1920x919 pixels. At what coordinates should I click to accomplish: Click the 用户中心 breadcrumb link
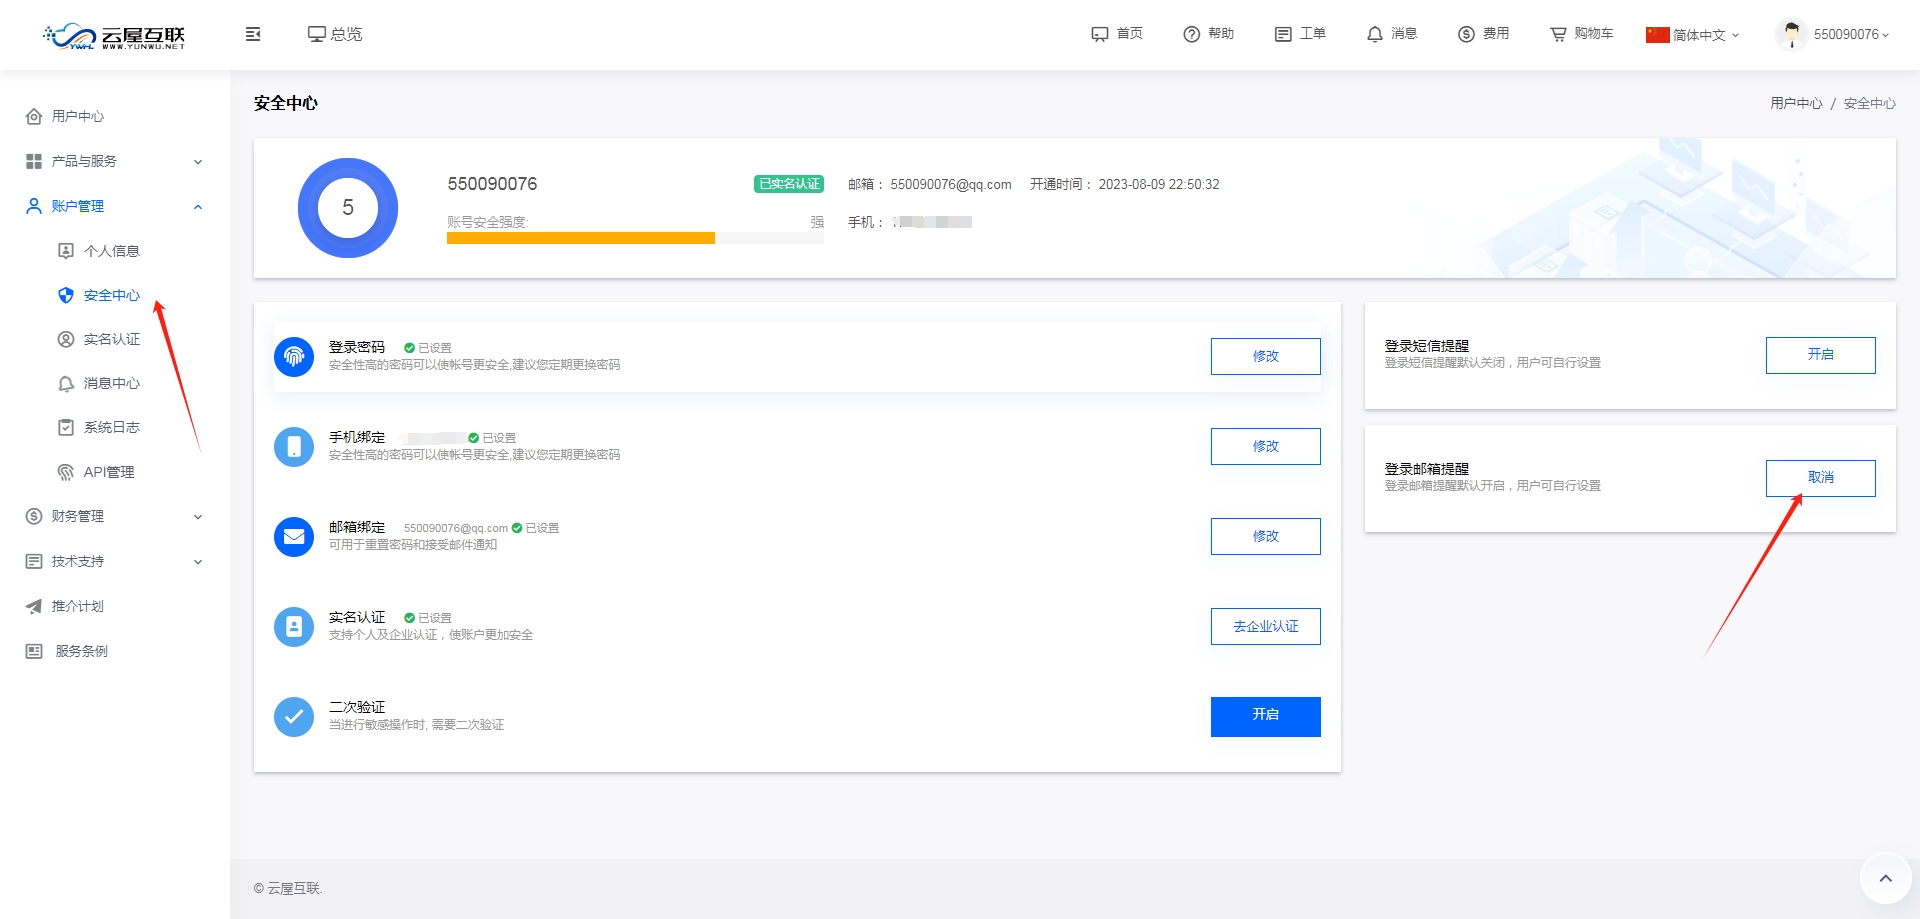click(1795, 103)
